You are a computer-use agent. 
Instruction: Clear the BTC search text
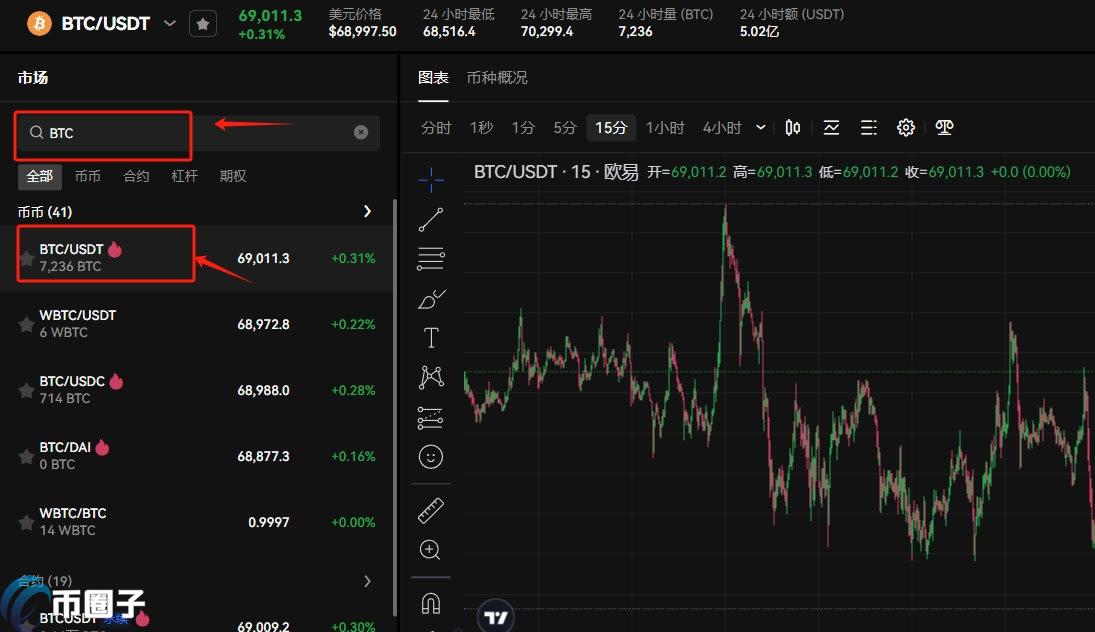click(x=361, y=133)
